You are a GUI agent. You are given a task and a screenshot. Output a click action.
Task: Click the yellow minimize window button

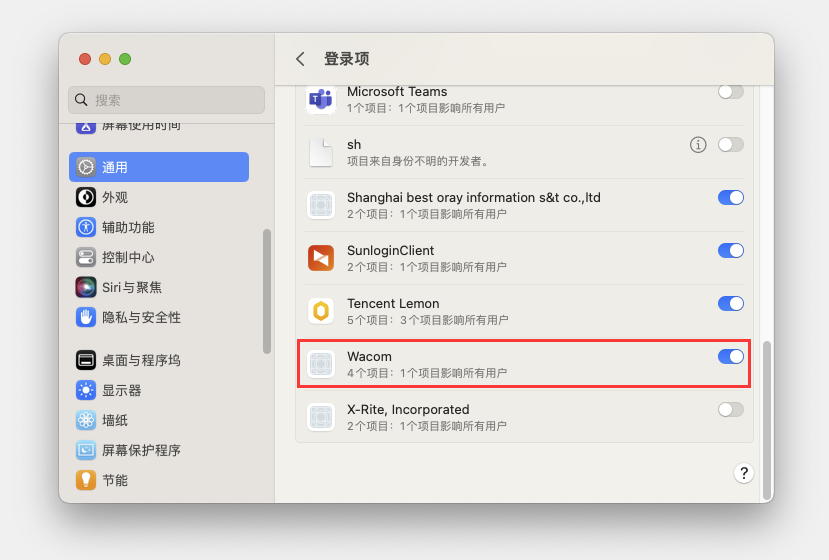coord(105,59)
